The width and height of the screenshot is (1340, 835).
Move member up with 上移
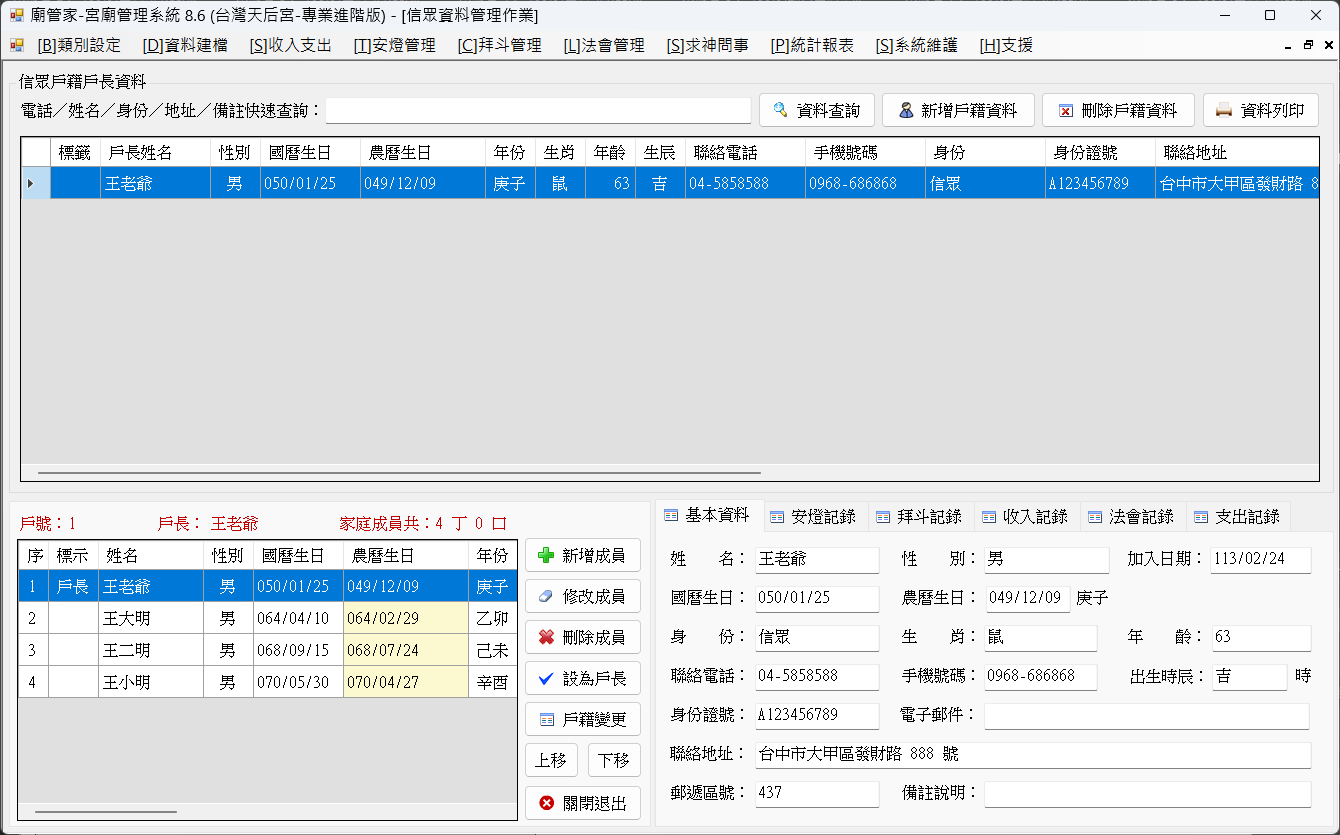(x=551, y=760)
